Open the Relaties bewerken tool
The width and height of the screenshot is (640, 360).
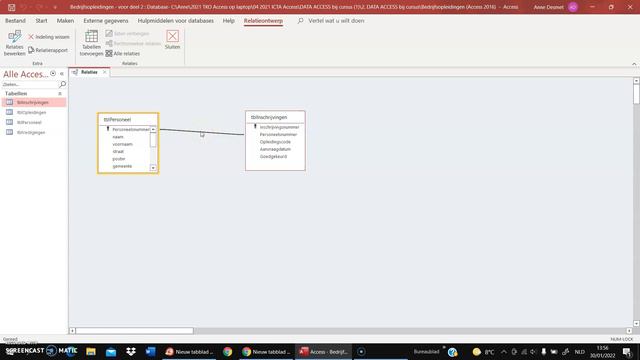tap(14, 43)
